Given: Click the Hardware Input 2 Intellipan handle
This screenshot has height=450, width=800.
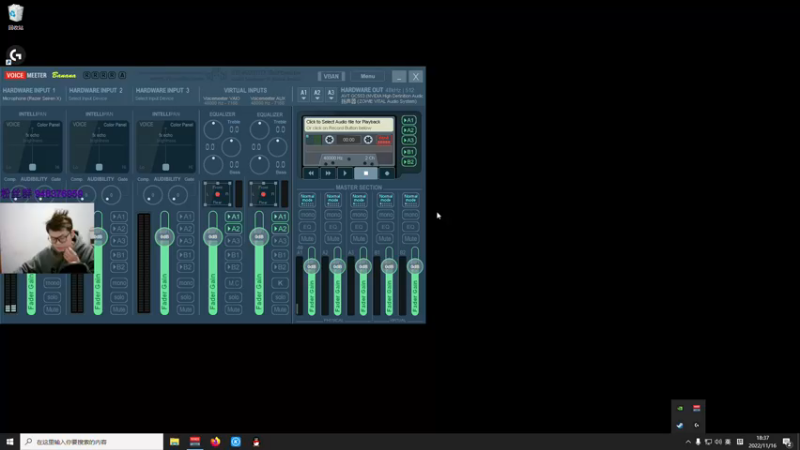Looking at the screenshot, I should (99, 167).
